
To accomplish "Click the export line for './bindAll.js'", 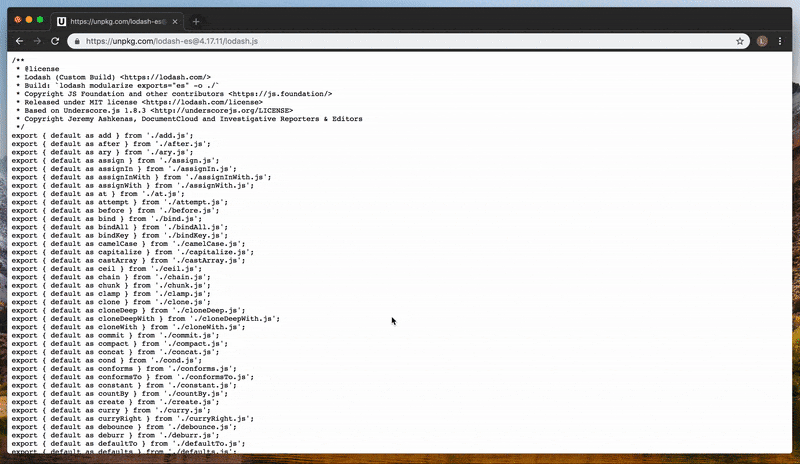I will coord(120,227).
